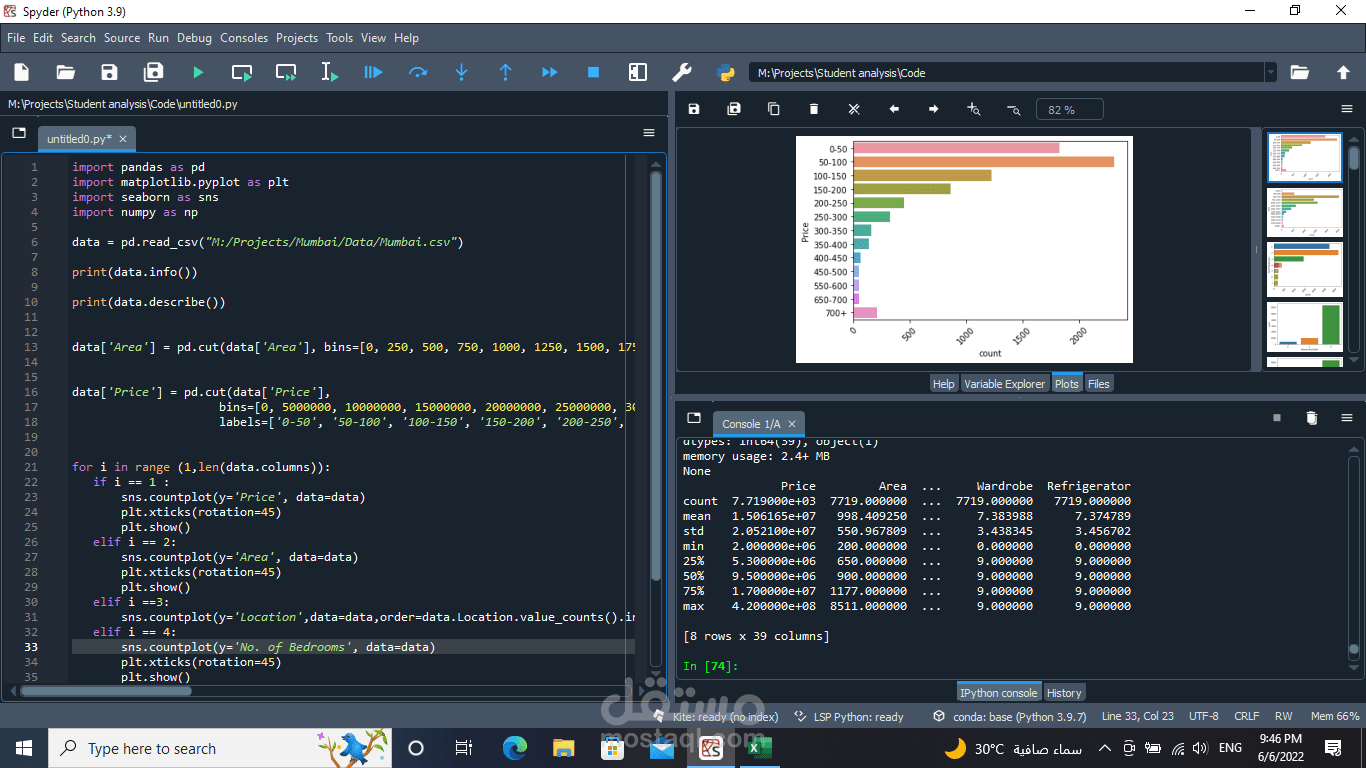Open the Edit menu
The width and height of the screenshot is (1366, 768).
pos(43,38)
